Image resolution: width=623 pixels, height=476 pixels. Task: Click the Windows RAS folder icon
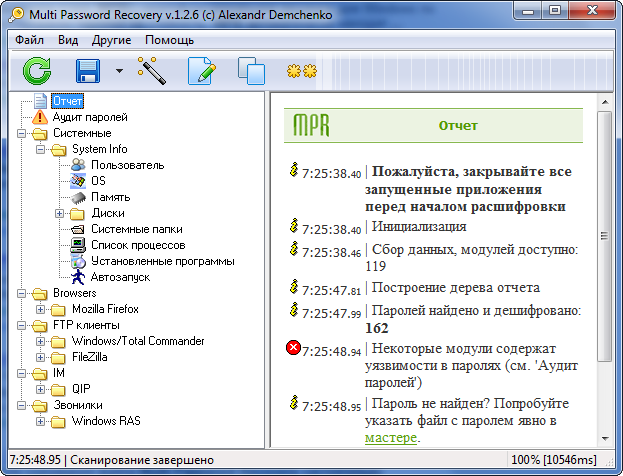pyautogui.click(x=58, y=422)
